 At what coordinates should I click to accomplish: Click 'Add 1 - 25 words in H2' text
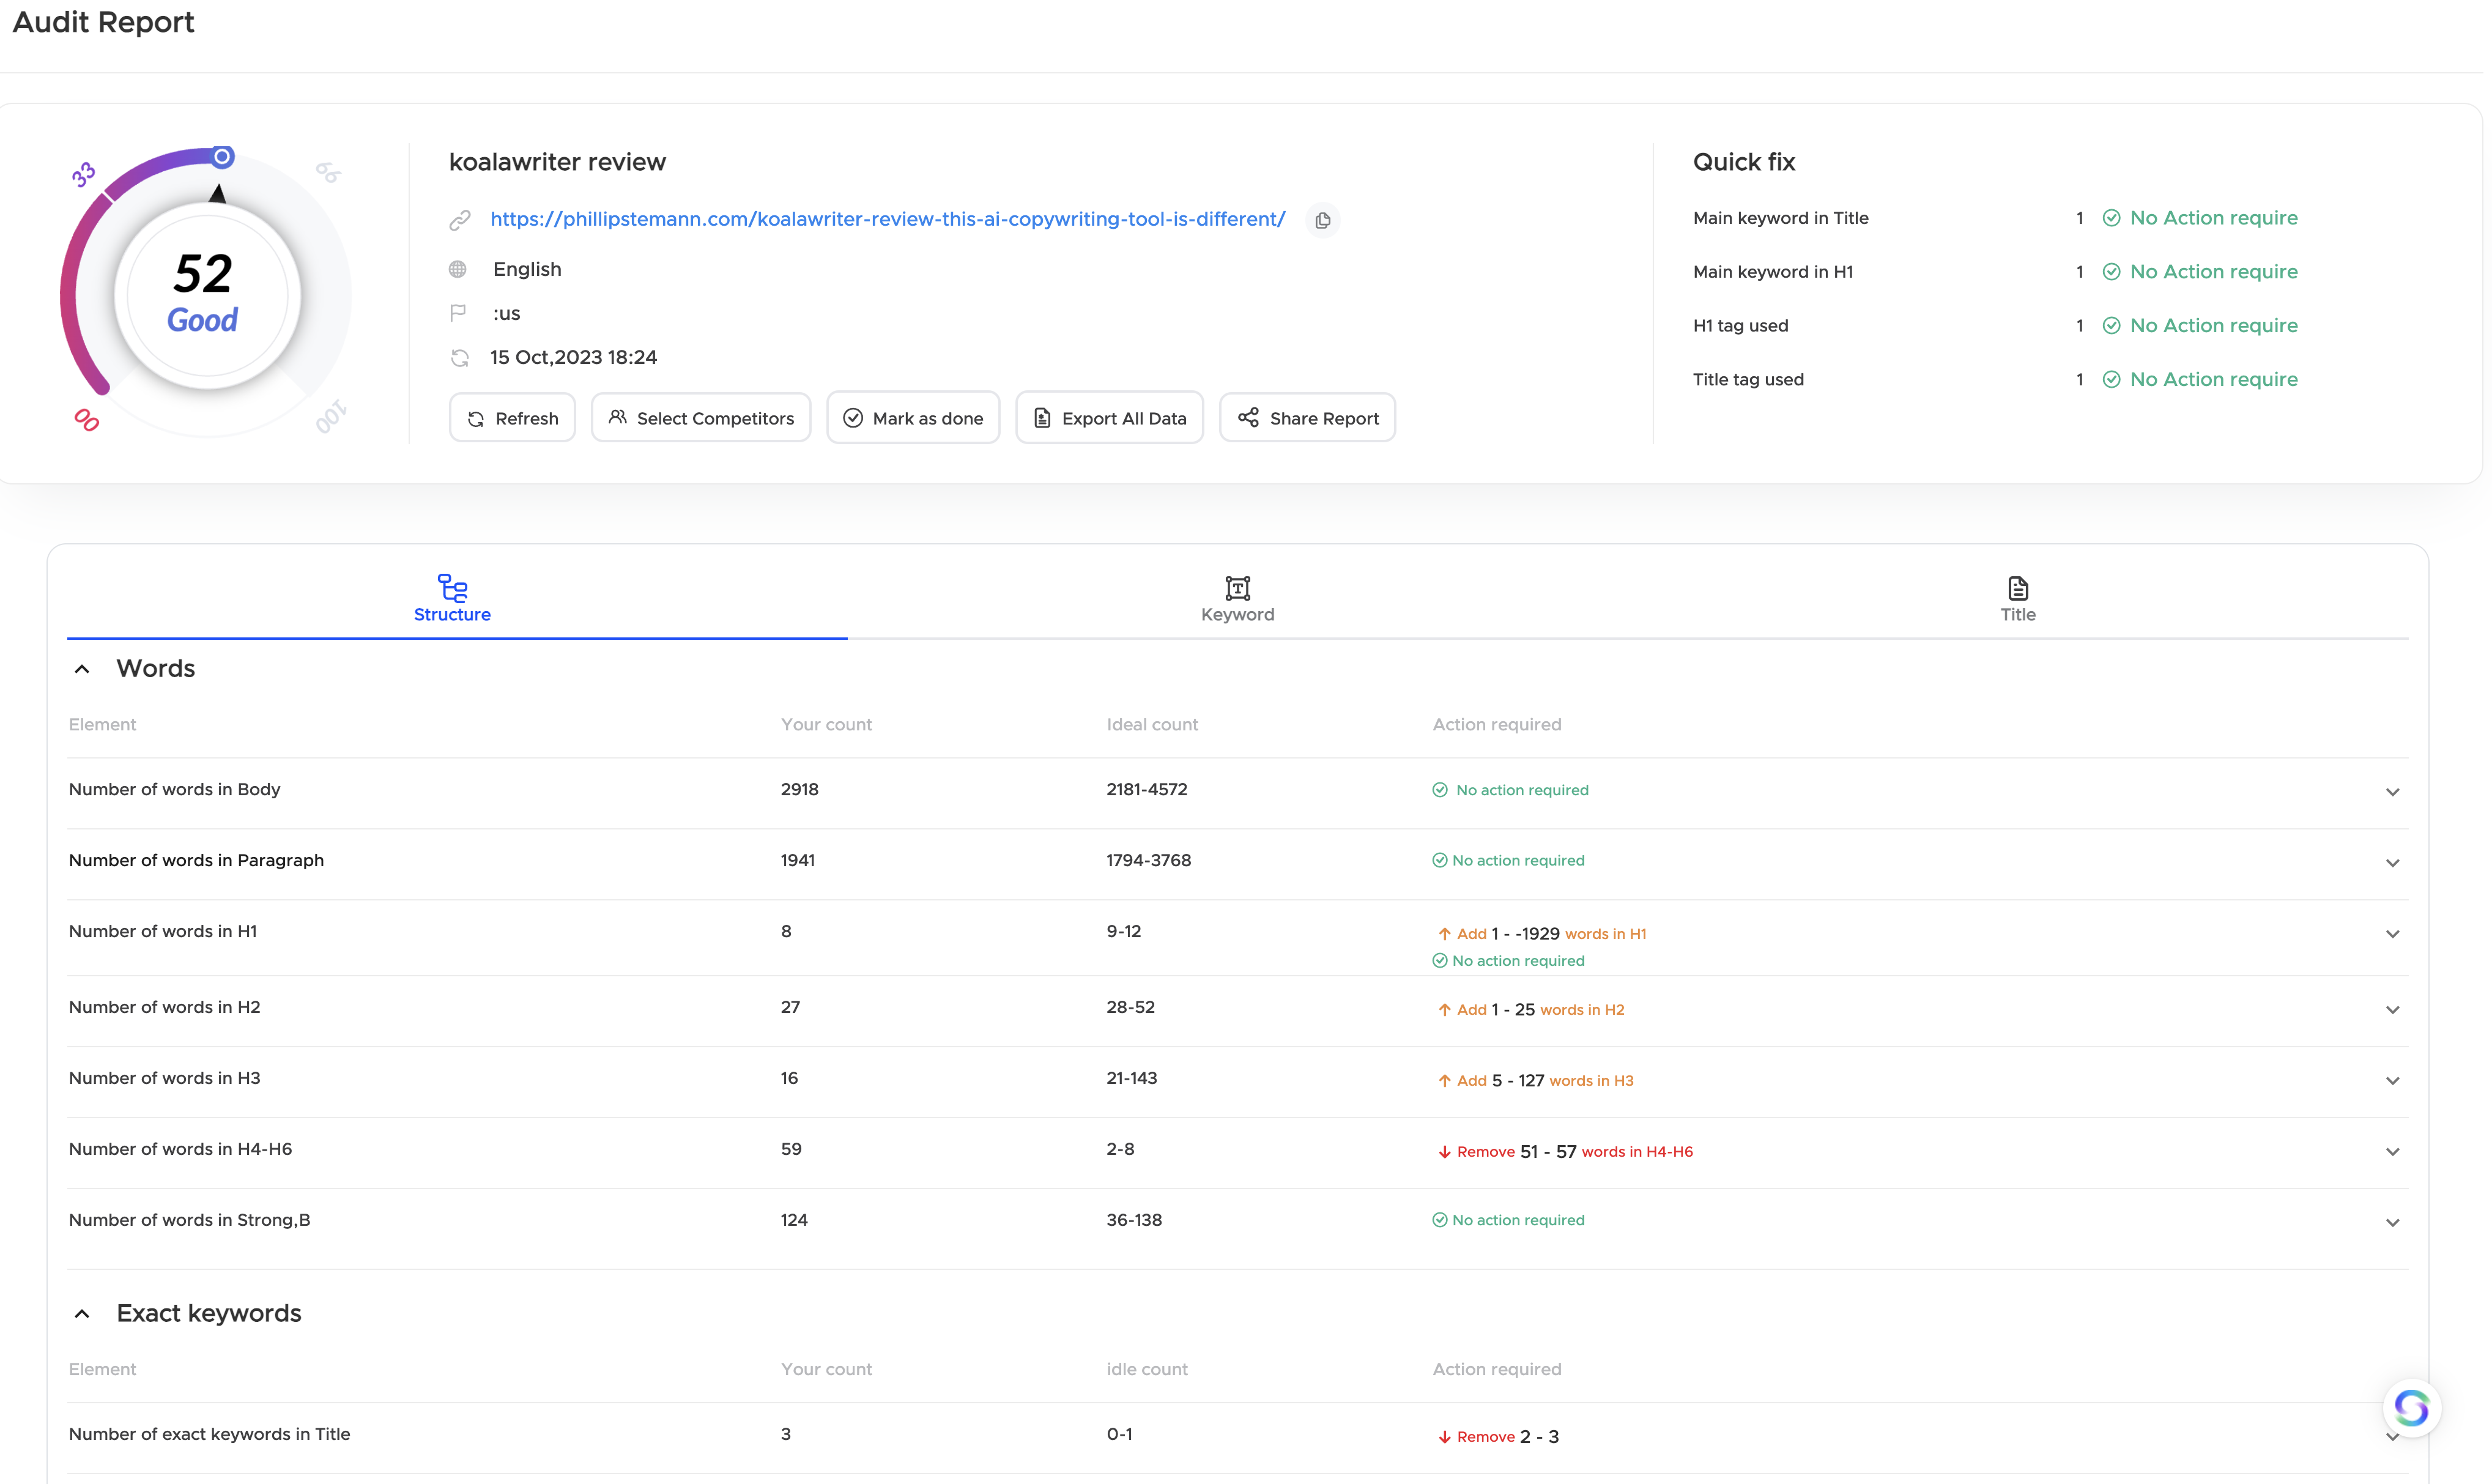pos(1540,1010)
